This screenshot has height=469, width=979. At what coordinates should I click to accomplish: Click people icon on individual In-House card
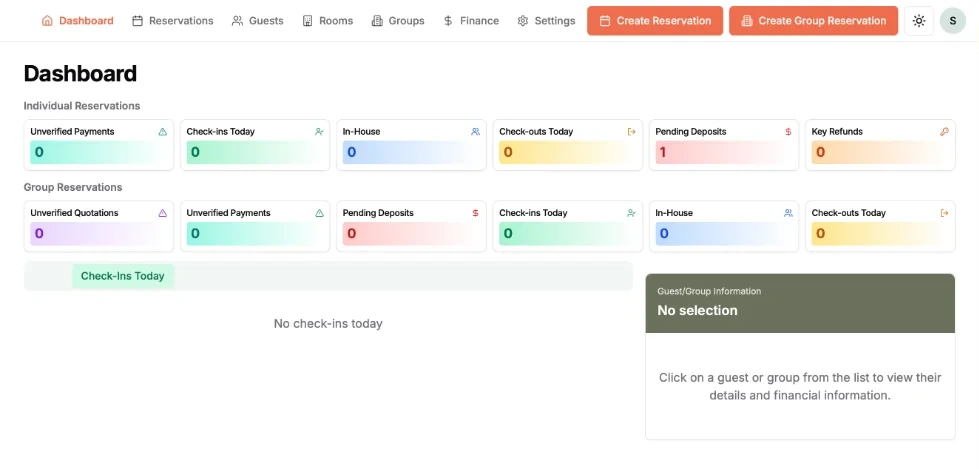476,132
